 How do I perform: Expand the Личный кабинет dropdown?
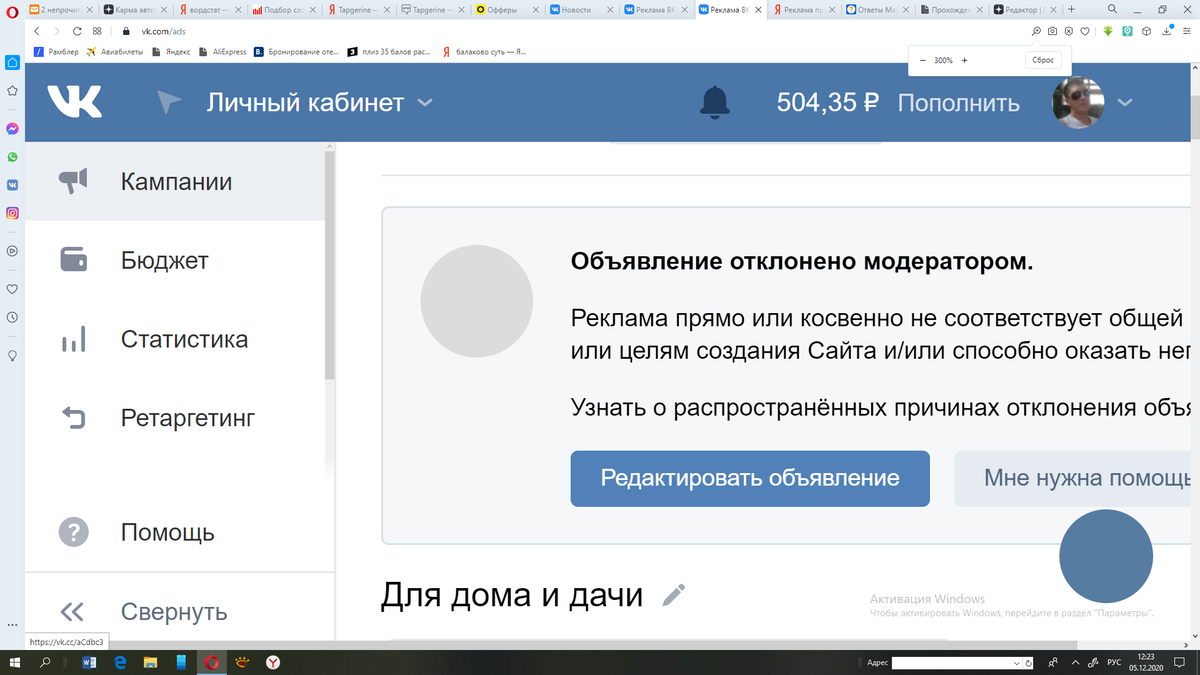tap(424, 102)
